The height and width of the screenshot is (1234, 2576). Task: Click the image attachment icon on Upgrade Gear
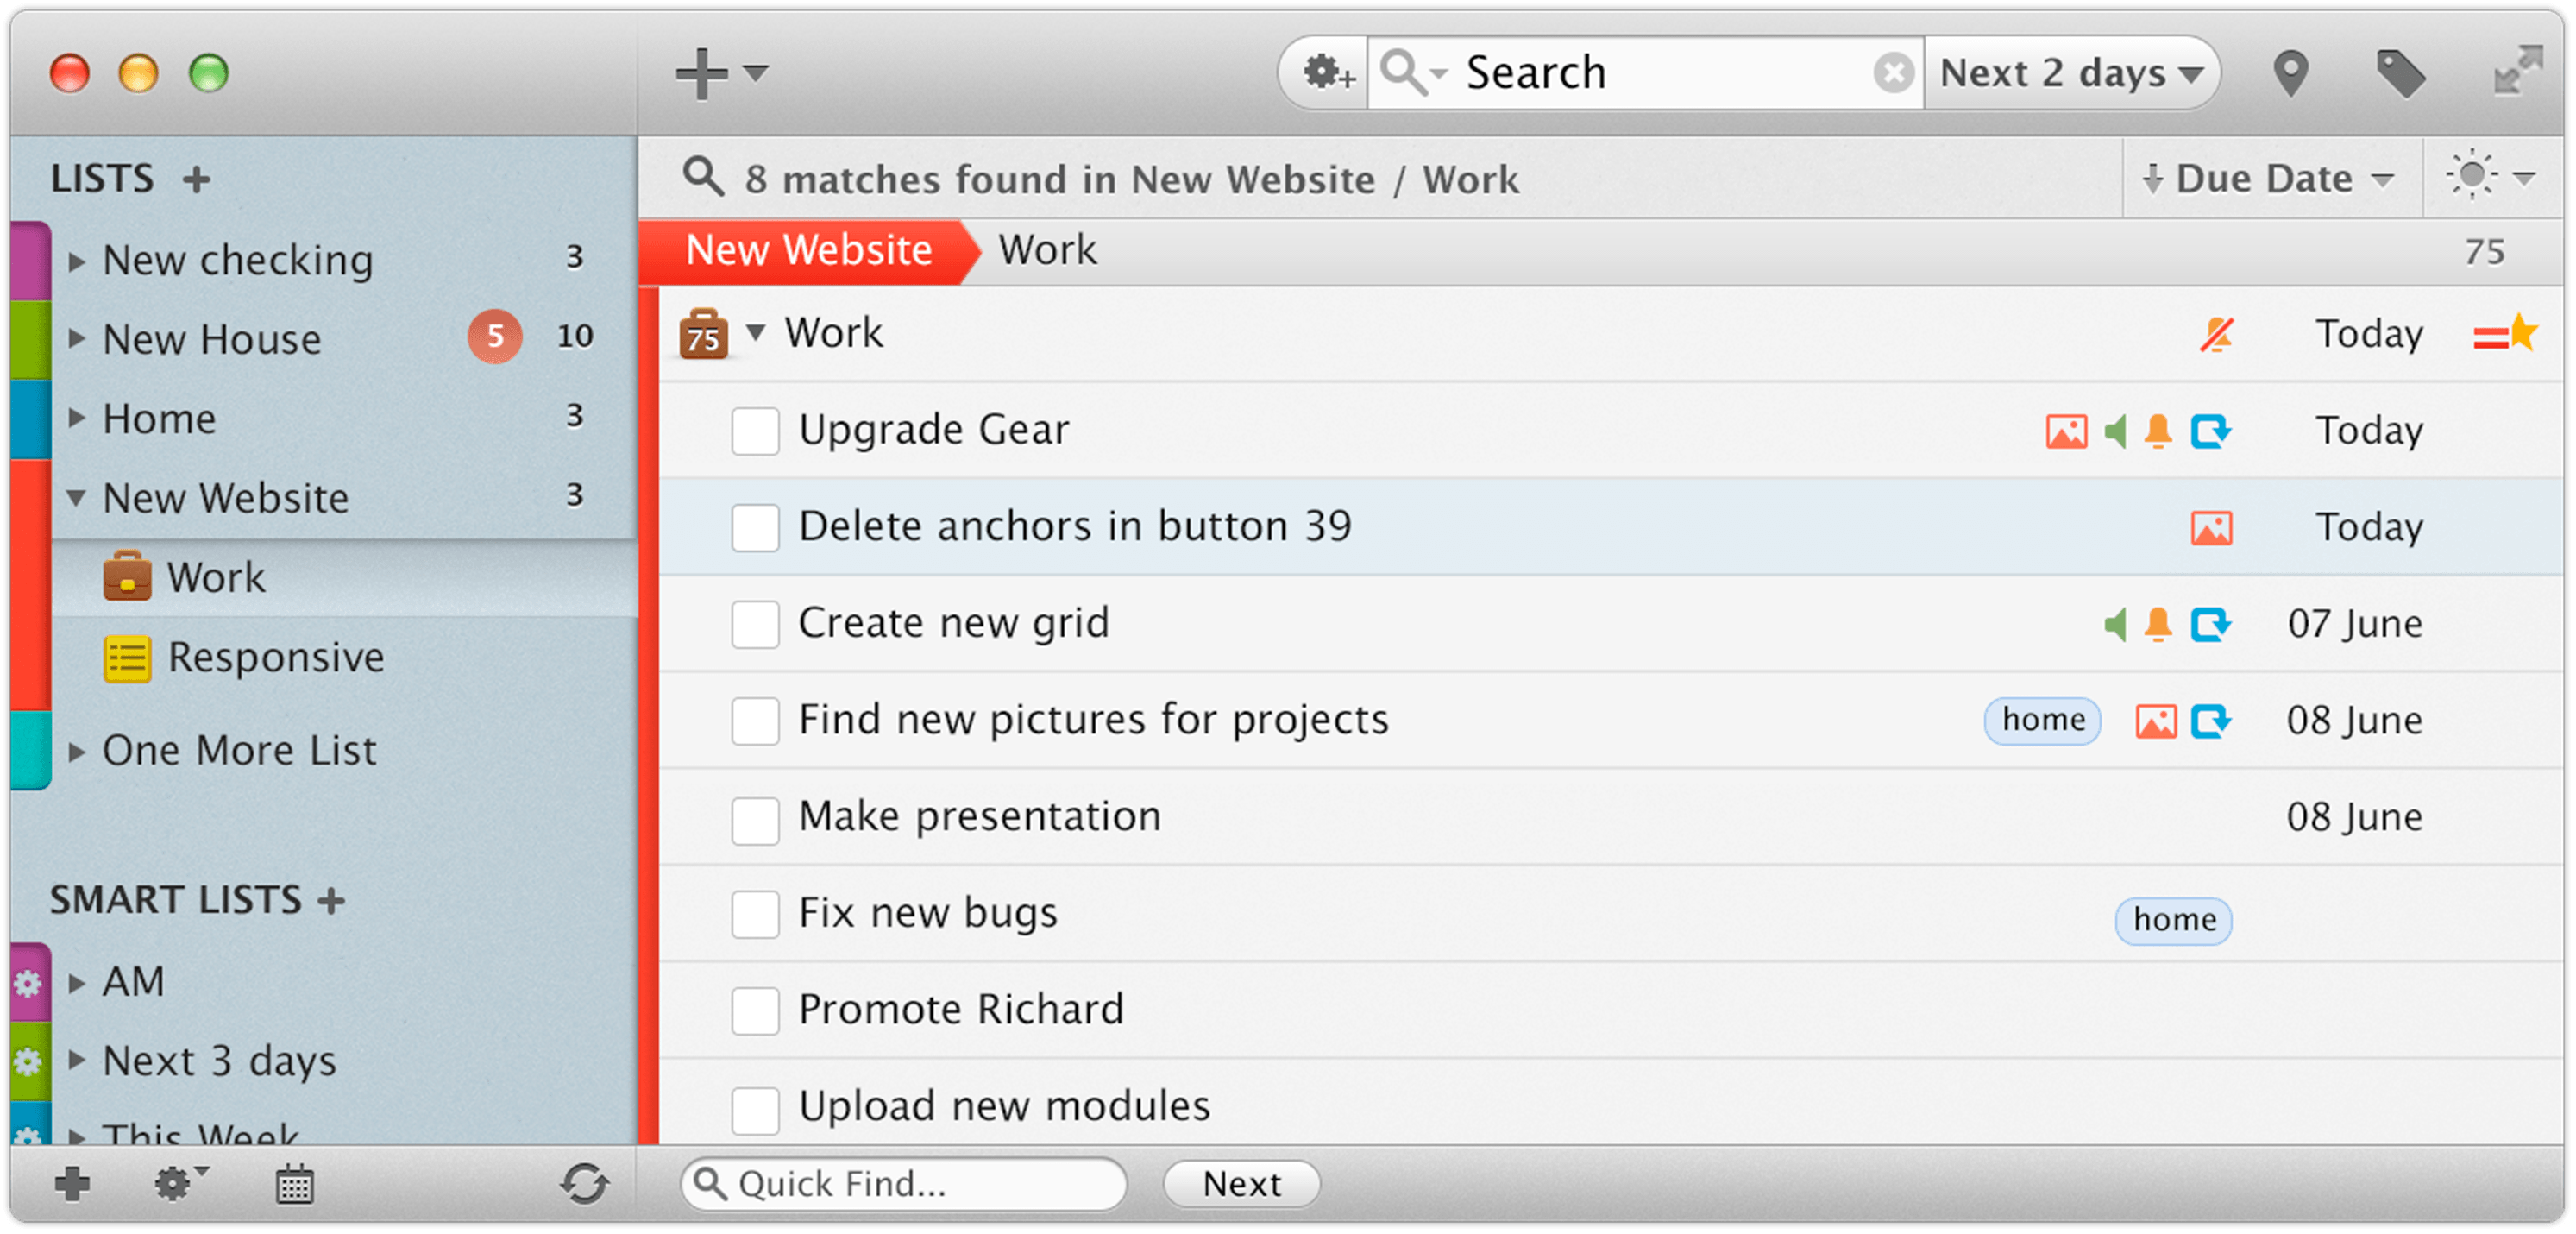2067,430
